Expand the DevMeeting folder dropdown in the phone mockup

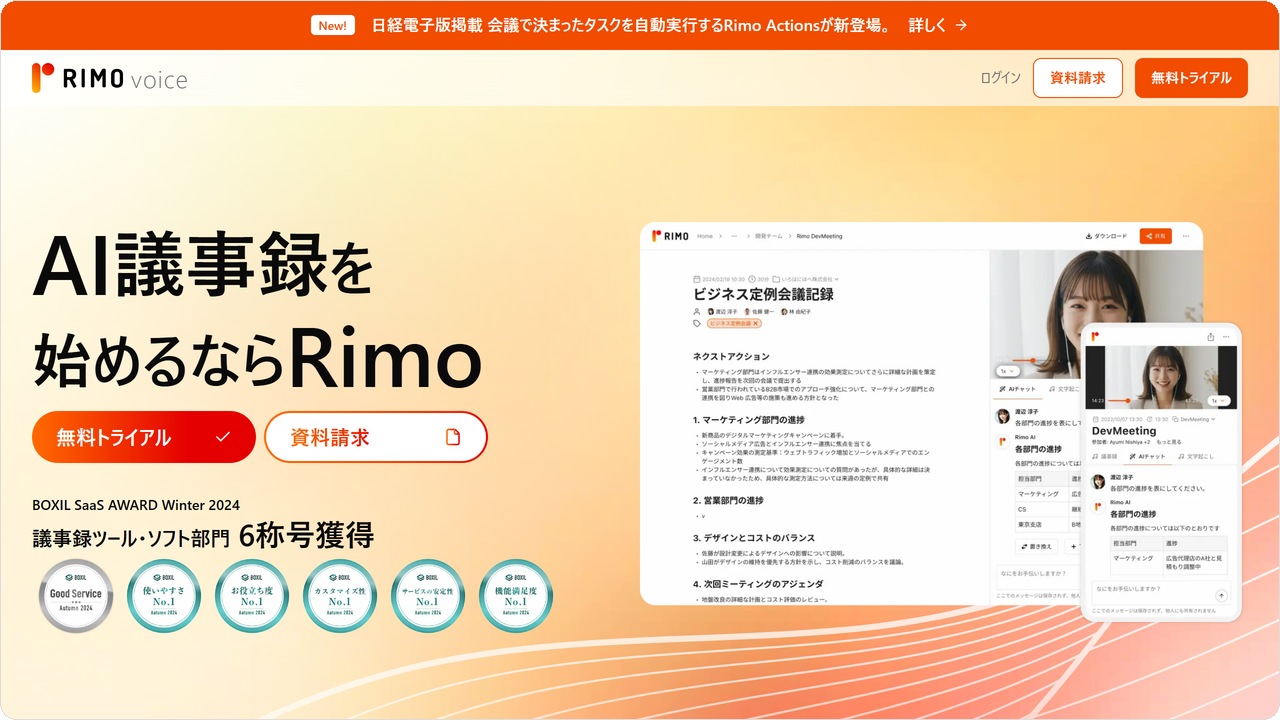tap(1194, 420)
